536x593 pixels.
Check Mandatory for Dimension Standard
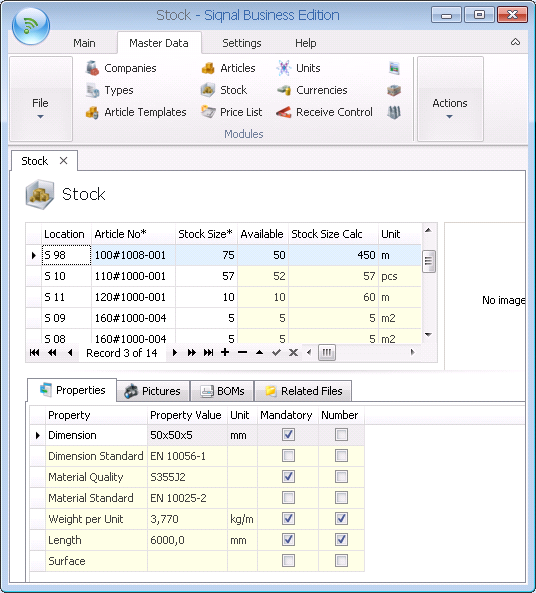(x=288, y=456)
